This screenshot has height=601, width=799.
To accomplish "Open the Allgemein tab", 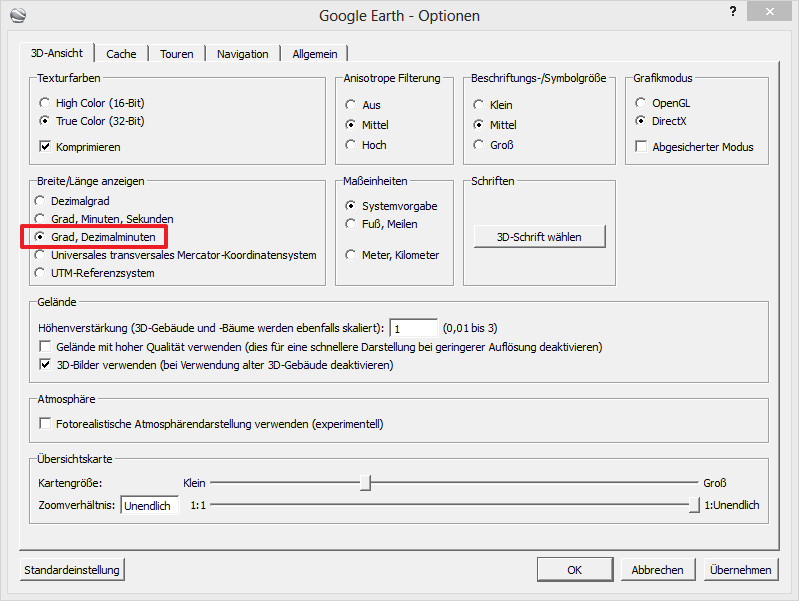I will (x=315, y=54).
